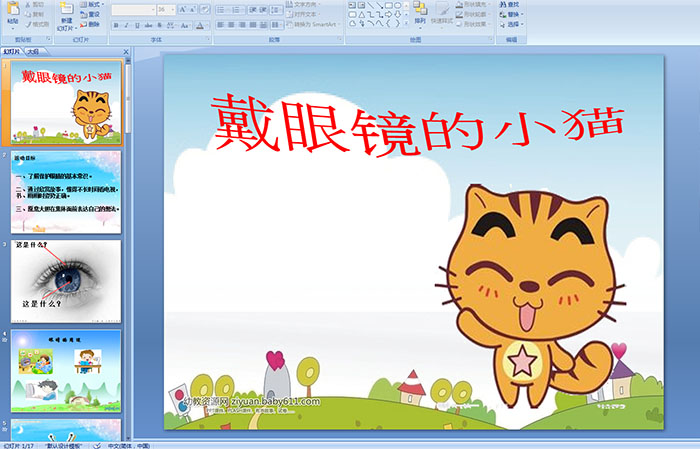Screen dimensions: 700x449
Task: Open Character Spacing options
Action: [x=171, y=25]
